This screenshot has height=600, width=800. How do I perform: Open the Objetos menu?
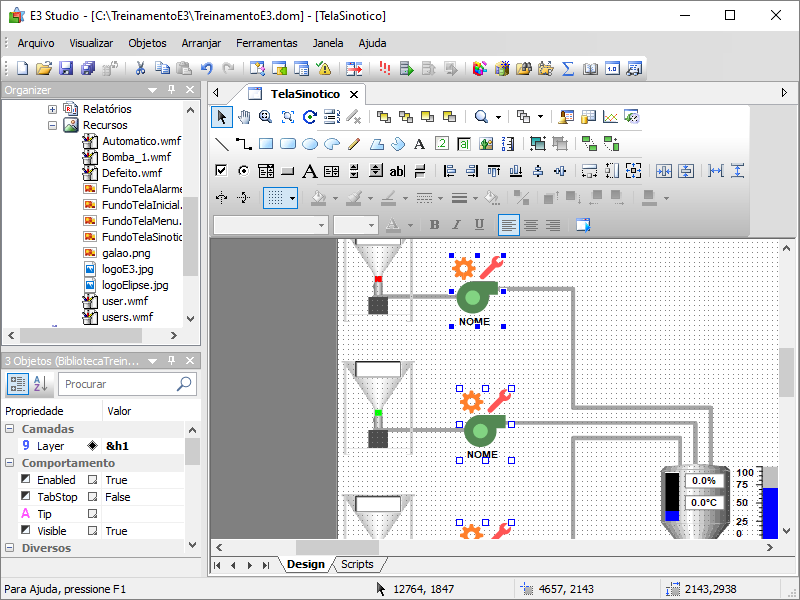point(147,43)
